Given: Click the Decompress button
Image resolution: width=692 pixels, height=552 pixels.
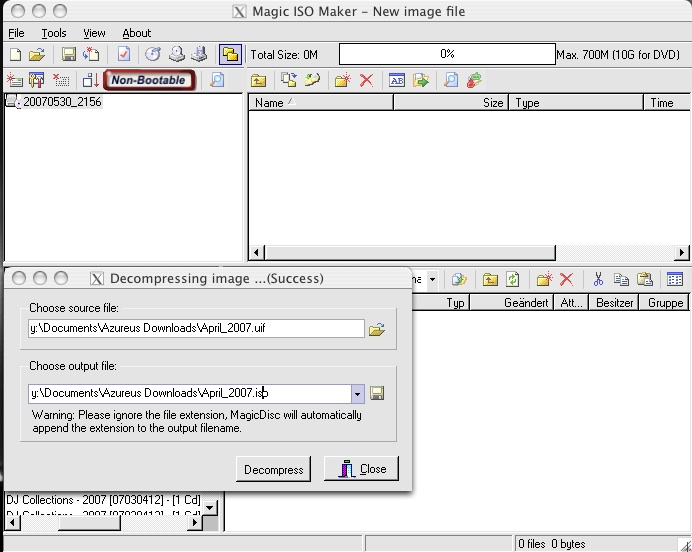Looking at the screenshot, I should click(x=274, y=469).
